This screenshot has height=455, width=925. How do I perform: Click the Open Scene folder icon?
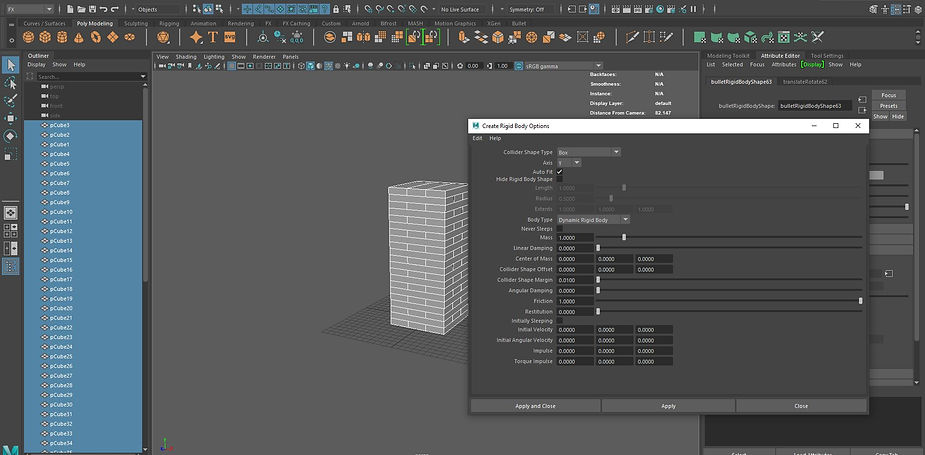(81, 9)
